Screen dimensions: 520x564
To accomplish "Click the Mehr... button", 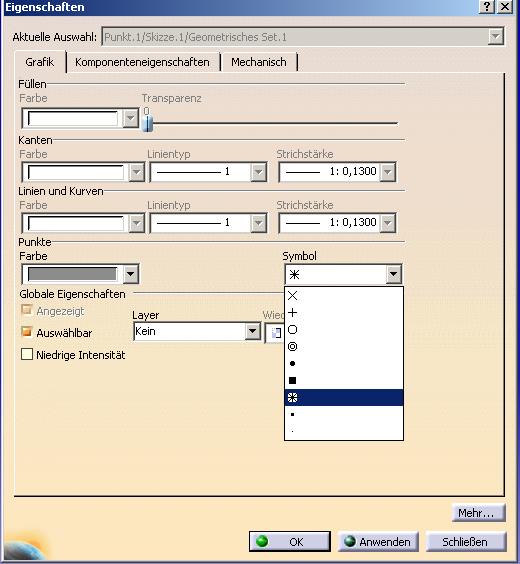I will (x=479, y=513).
